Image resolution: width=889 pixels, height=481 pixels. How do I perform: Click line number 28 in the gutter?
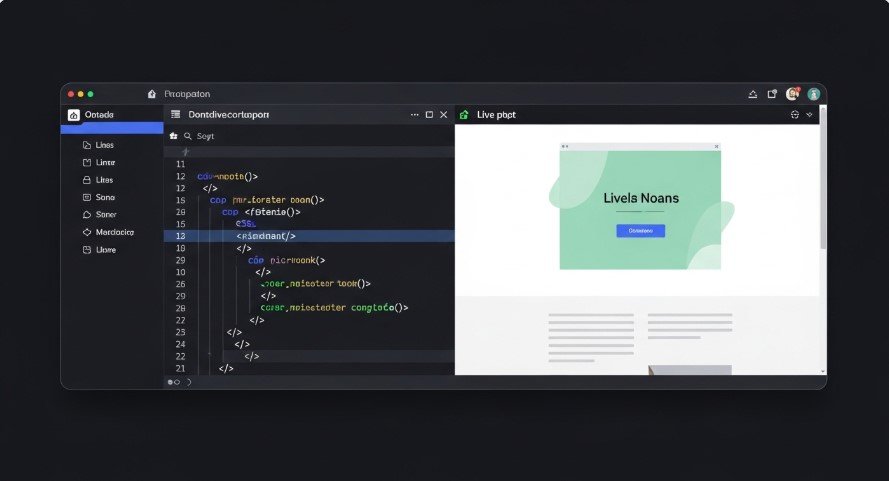180,309
